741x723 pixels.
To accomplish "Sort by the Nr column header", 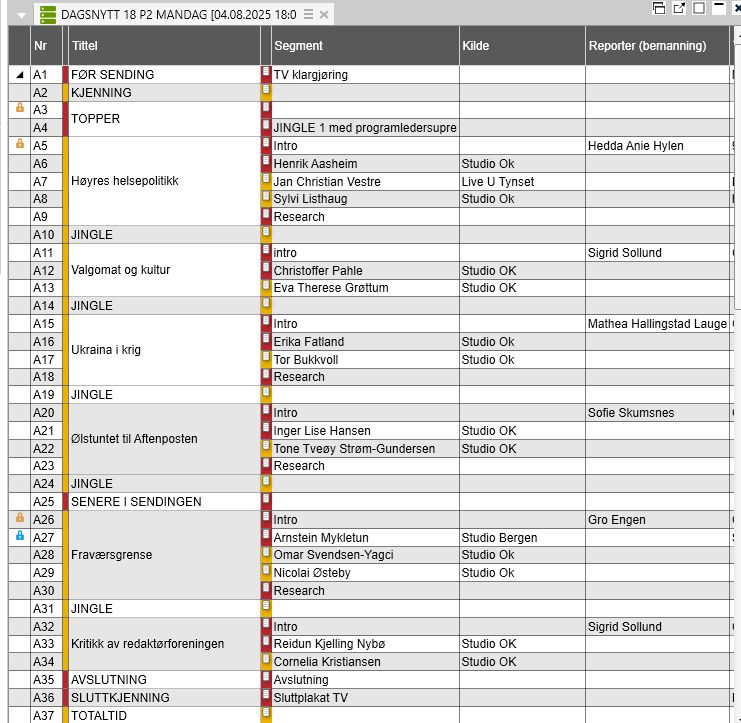I will (x=46, y=46).
